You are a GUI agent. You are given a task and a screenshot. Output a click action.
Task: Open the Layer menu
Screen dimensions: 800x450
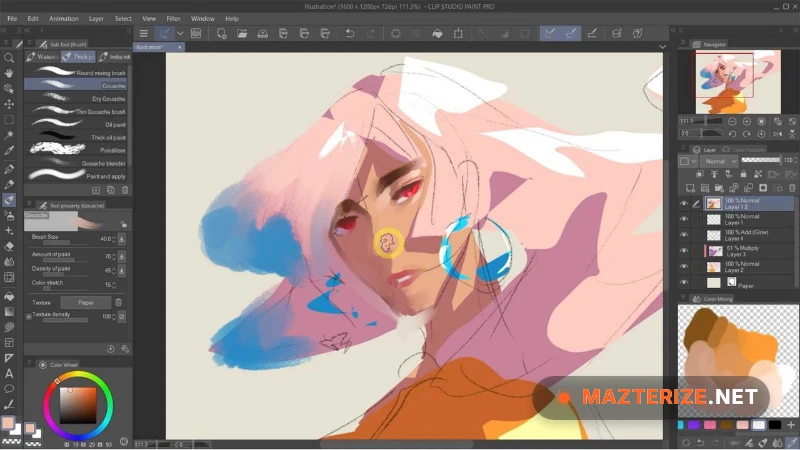click(96, 18)
